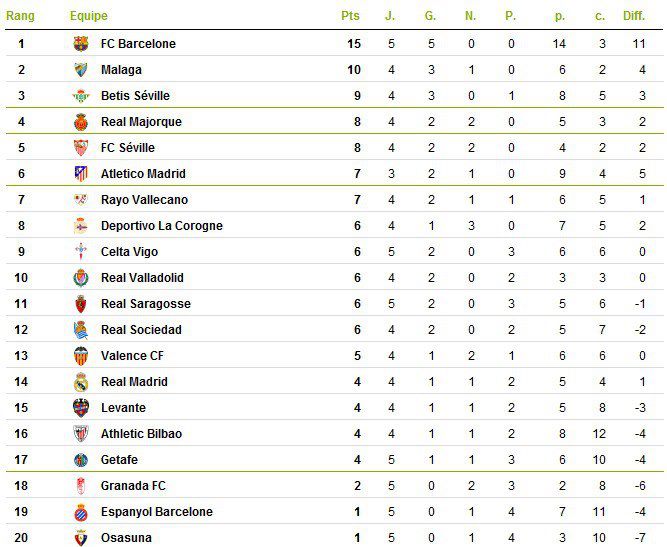Screen dimensions: 667x547
Task: Click the Real Sociedad crest icon
Action: 81,330
